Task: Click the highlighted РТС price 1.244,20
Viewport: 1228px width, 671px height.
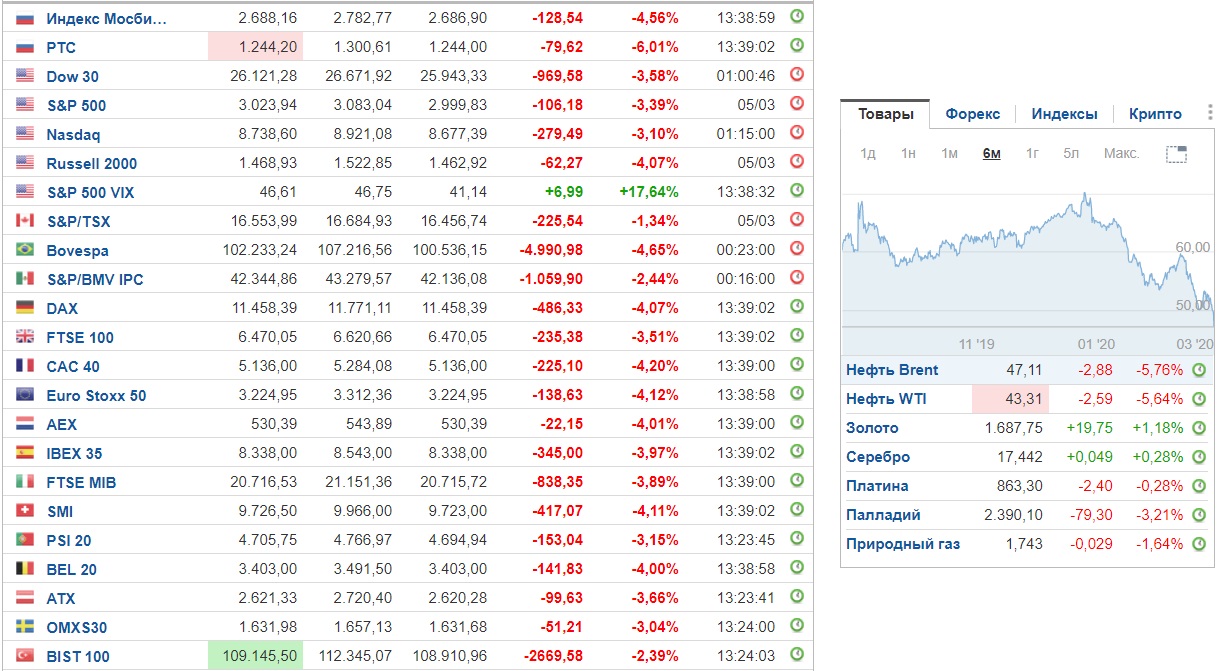Action: [x=255, y=47]
